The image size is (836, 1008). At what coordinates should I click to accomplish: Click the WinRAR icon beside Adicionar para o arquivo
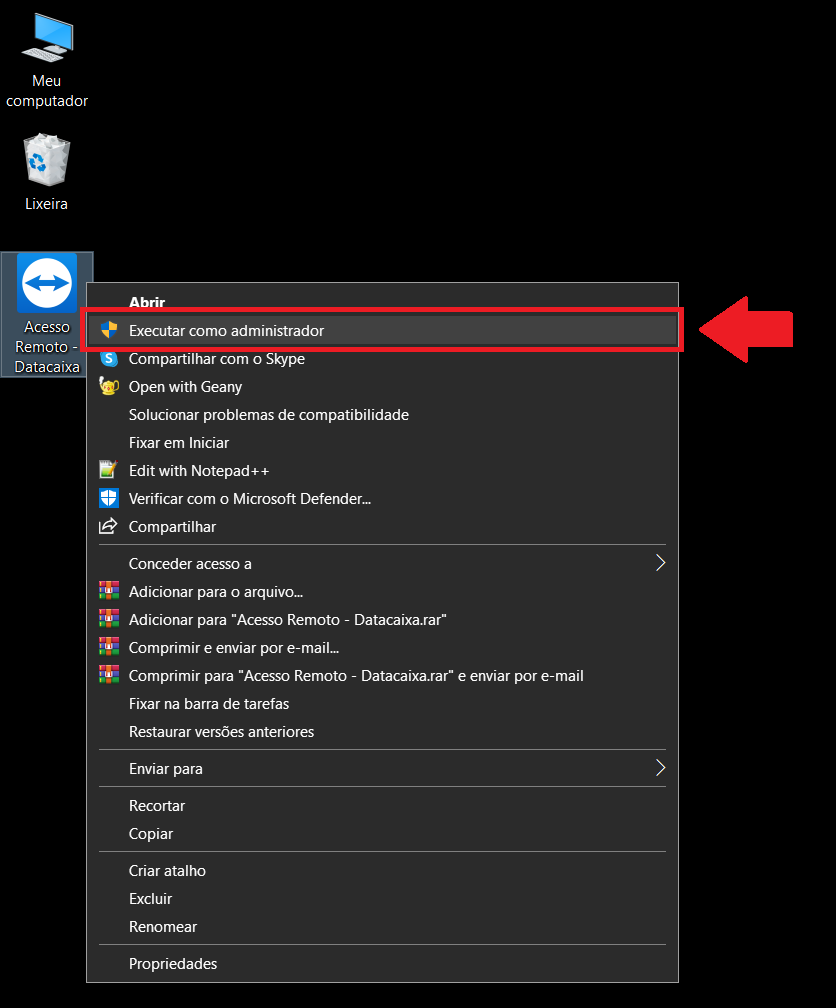point(109,592)
